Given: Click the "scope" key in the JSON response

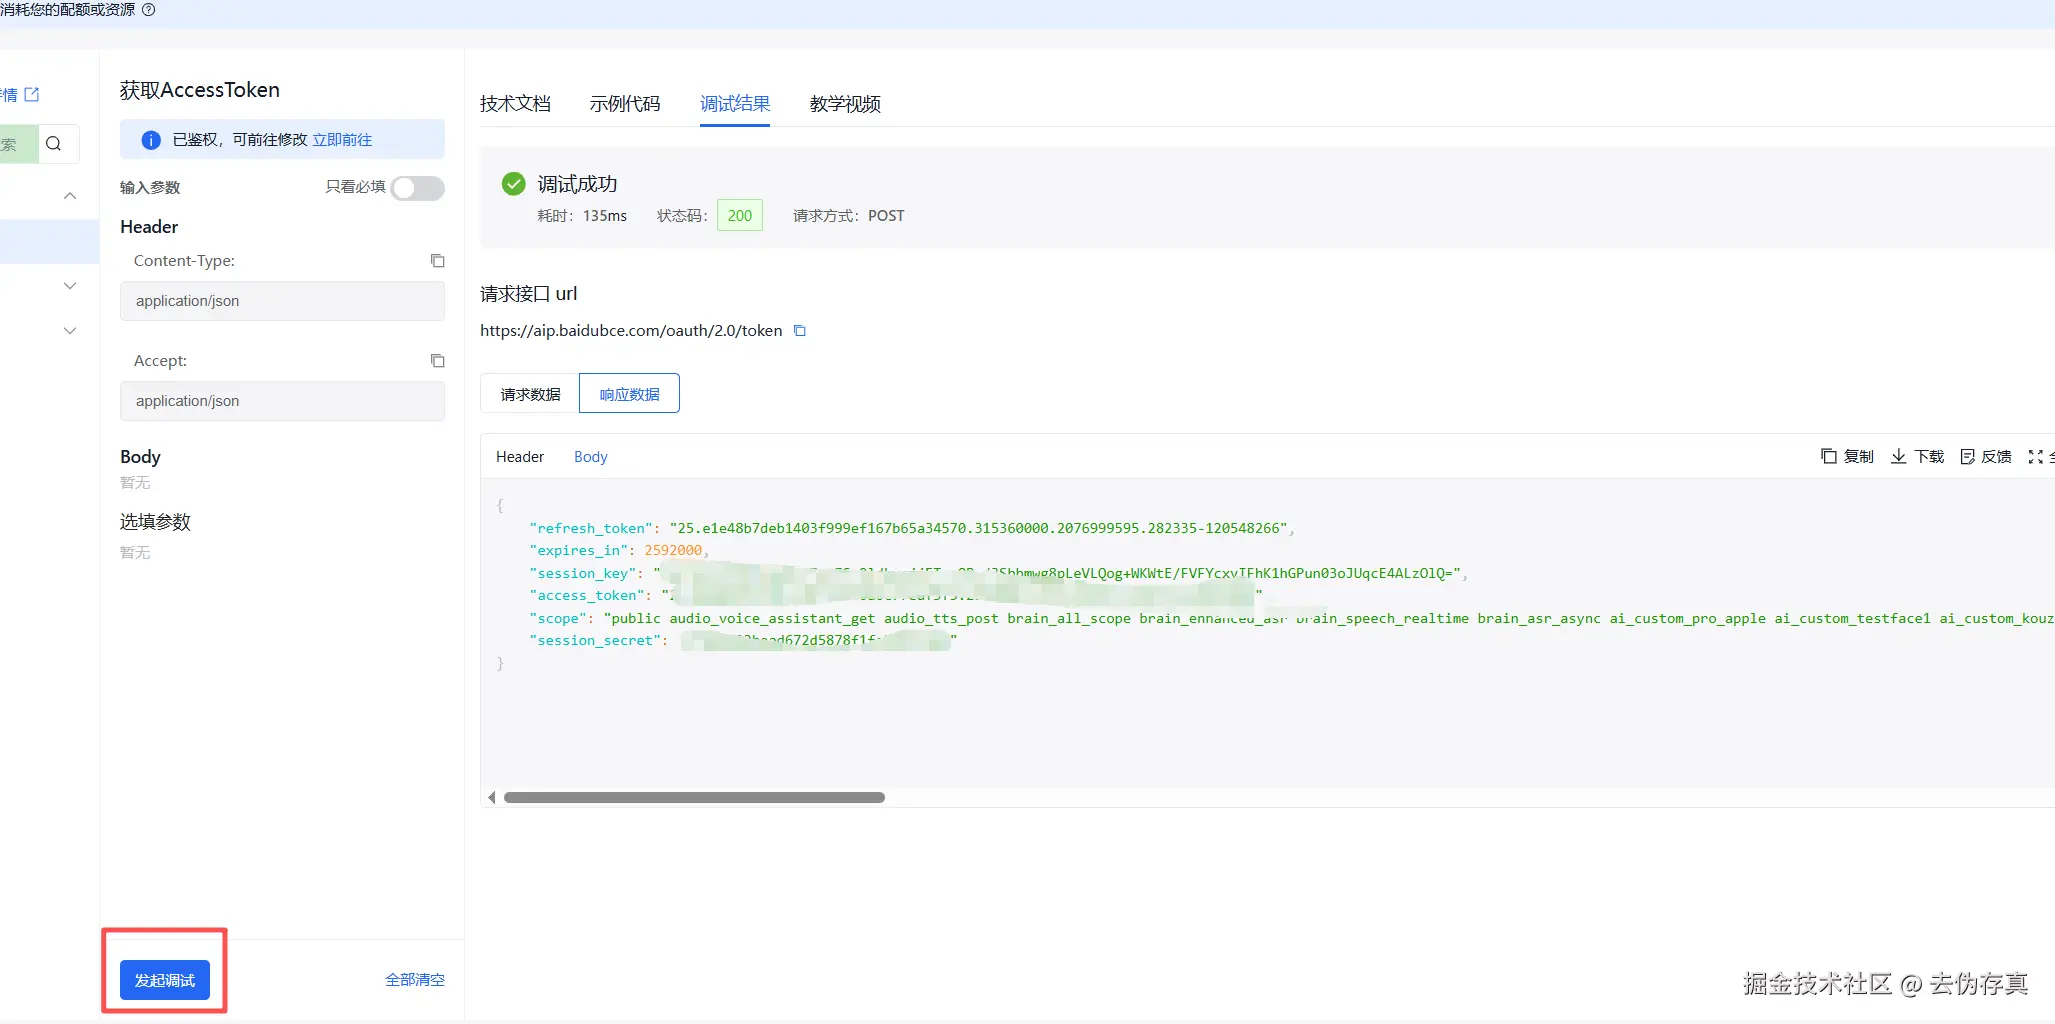Looking at the screenshot, I should 558,619.
